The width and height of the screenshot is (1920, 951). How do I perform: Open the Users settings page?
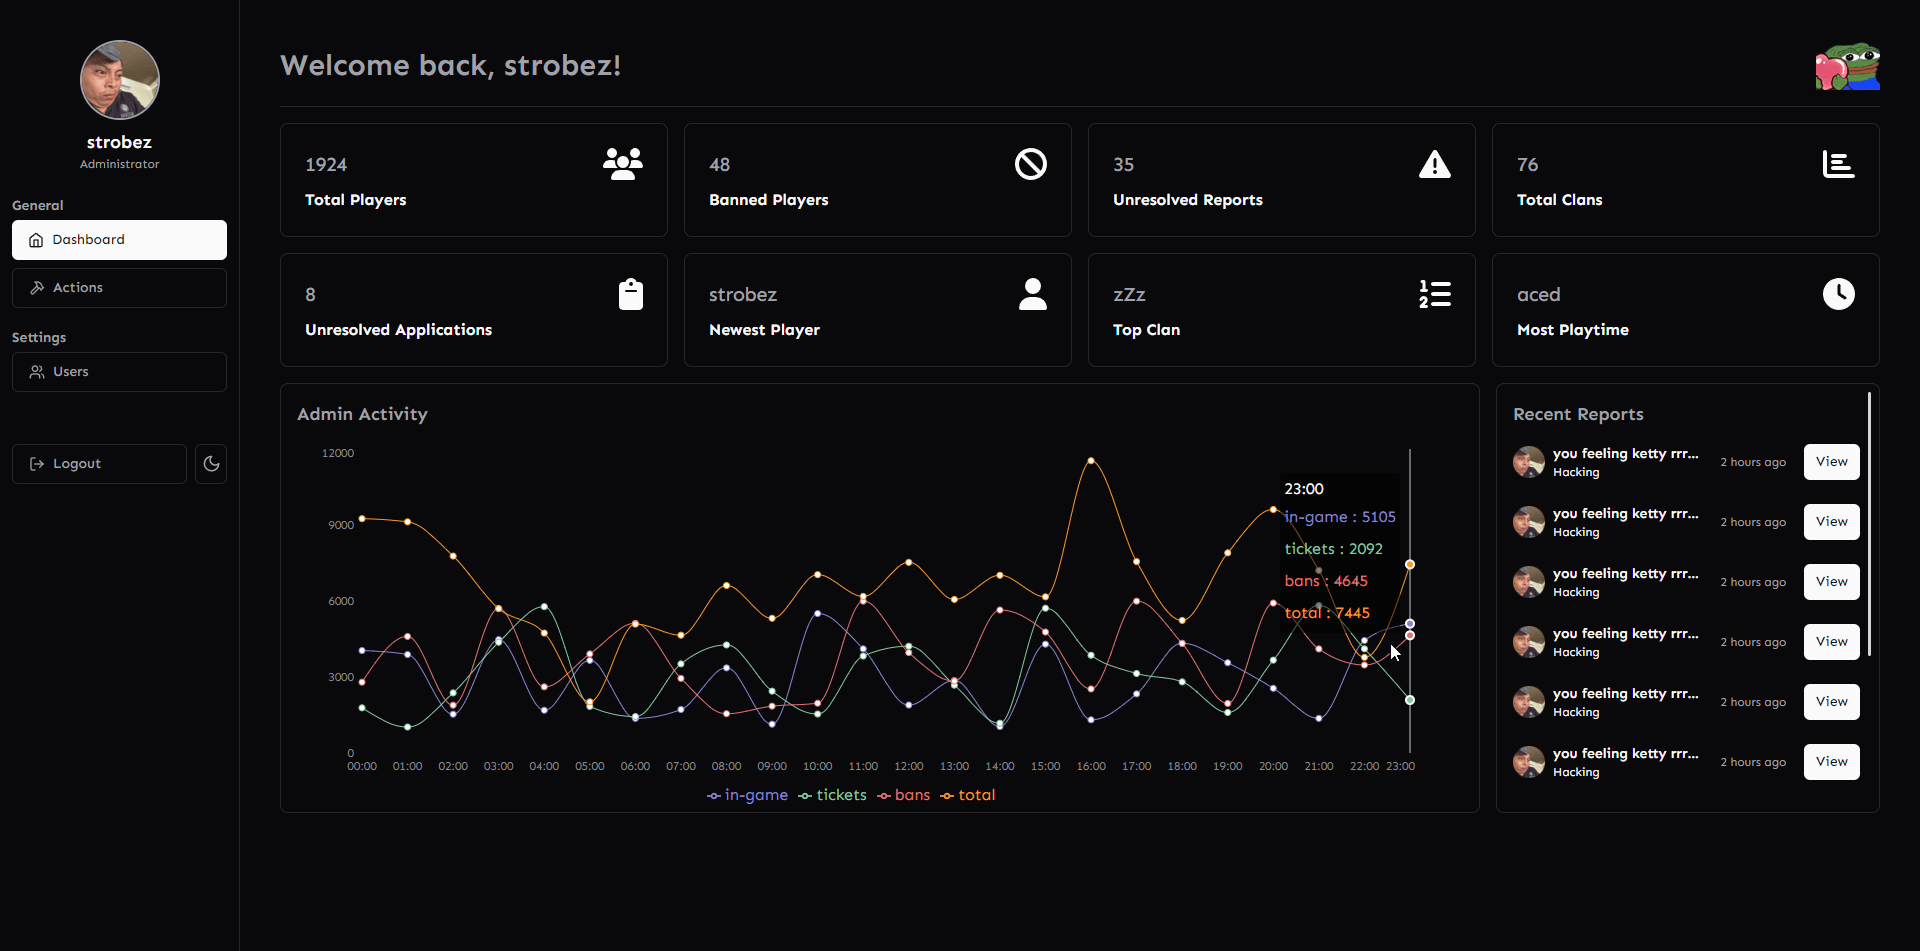tap(119, 372)
